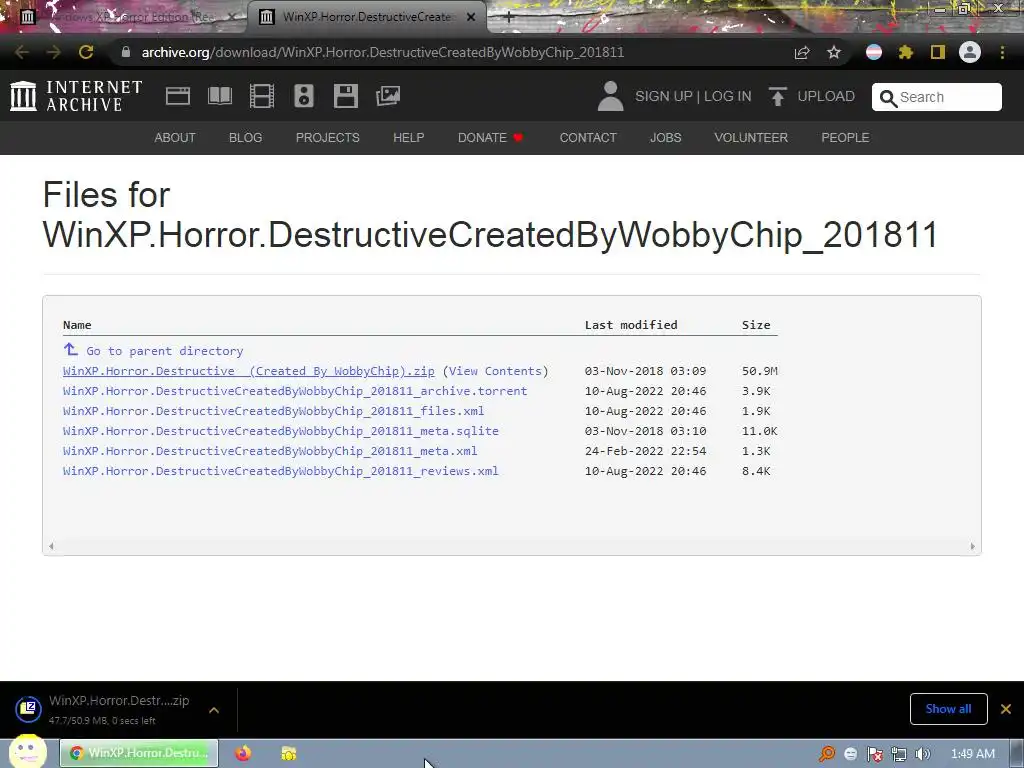Go forward with browser forward arrow
Viewport: 1024px width, 768px height.
pyautogui.click(x=54, y=52)
